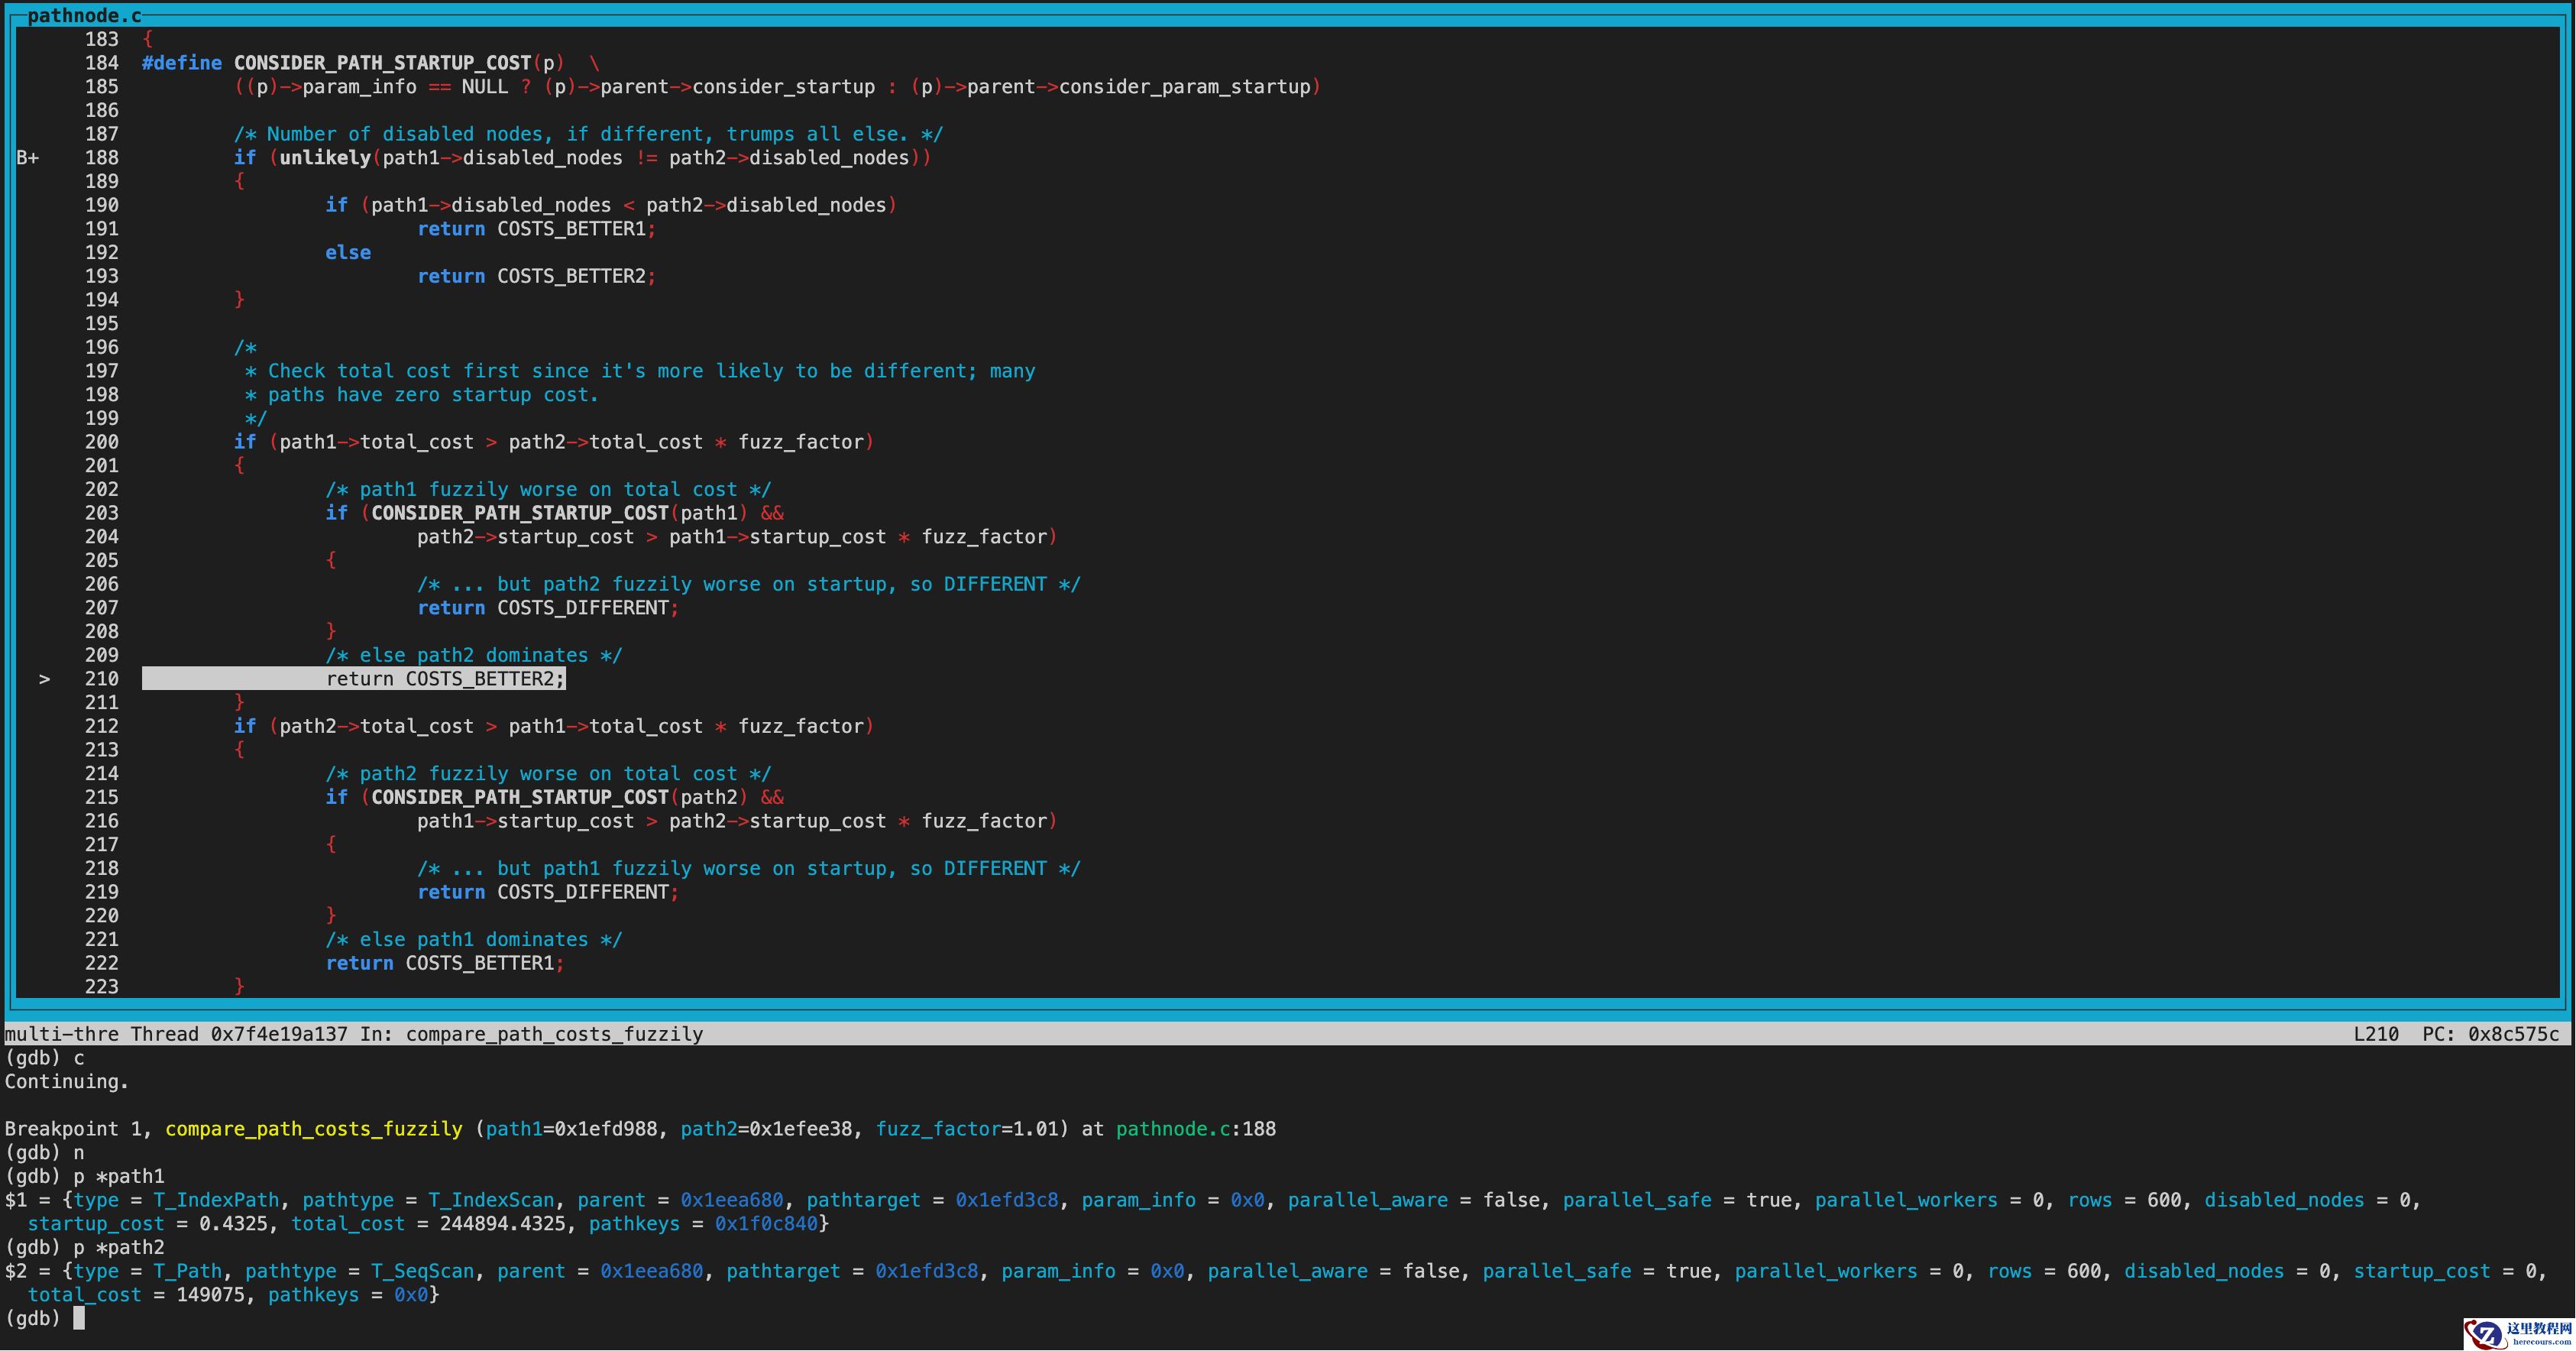2576x1351 pixels.
Task: Click the PC: 0x8c575c address in status bar
Action: click(2489, 1034)
